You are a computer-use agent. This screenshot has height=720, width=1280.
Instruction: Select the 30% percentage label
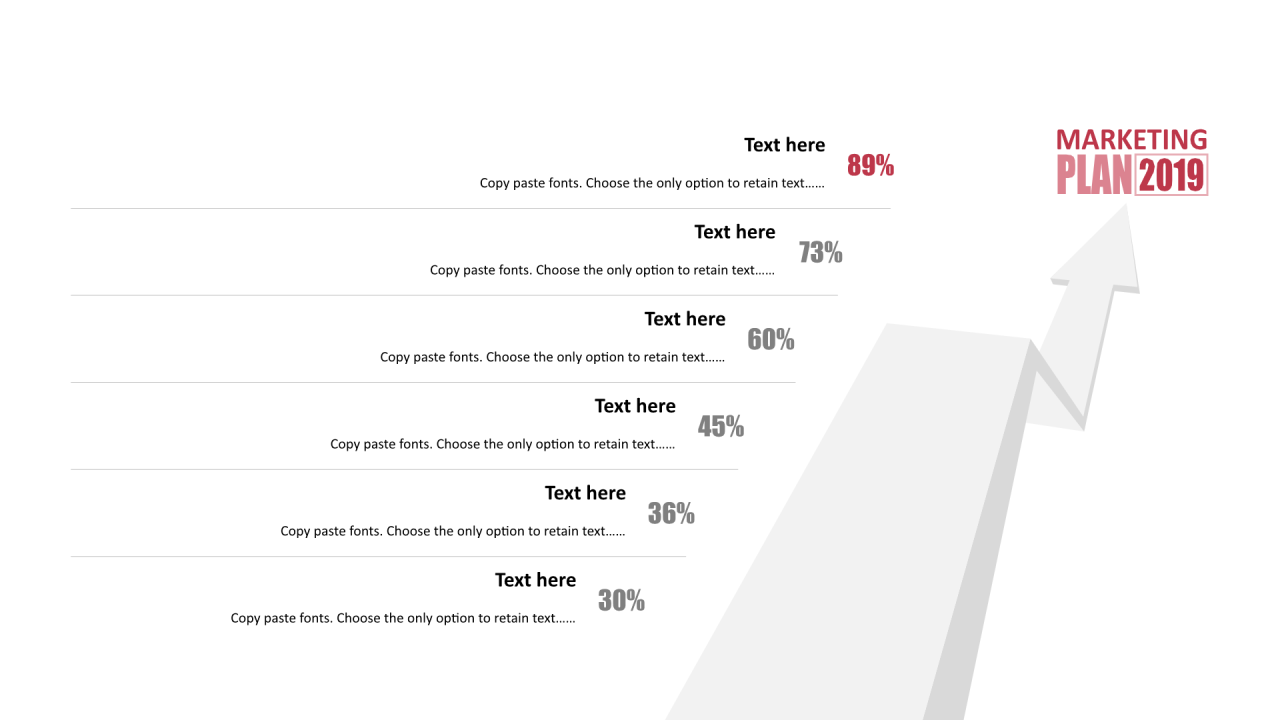(621, 601)
